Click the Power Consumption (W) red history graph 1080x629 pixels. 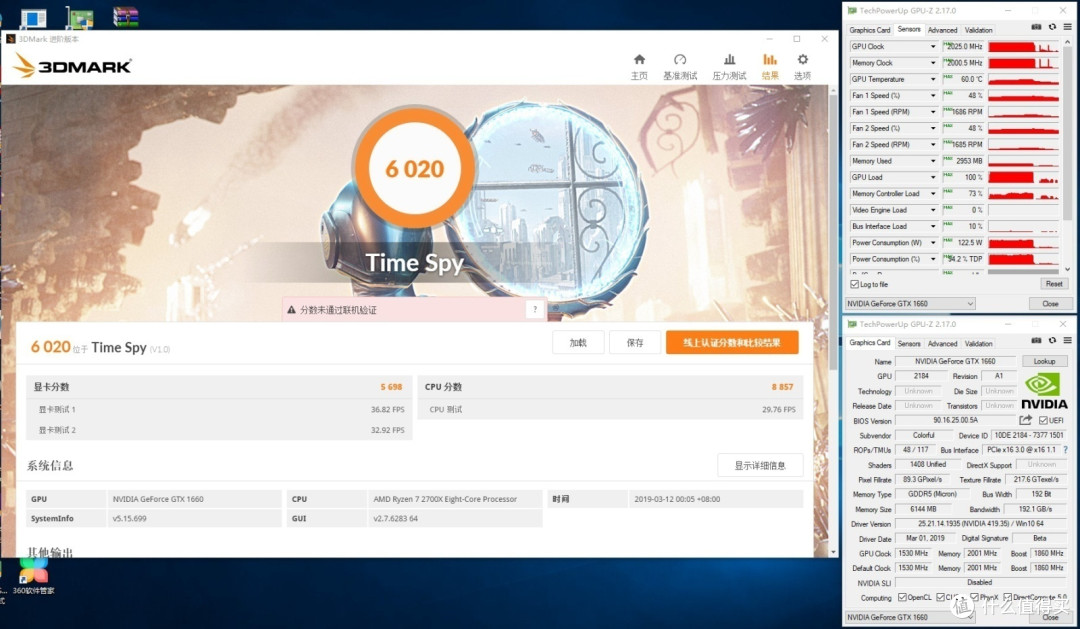point(1023,243)
